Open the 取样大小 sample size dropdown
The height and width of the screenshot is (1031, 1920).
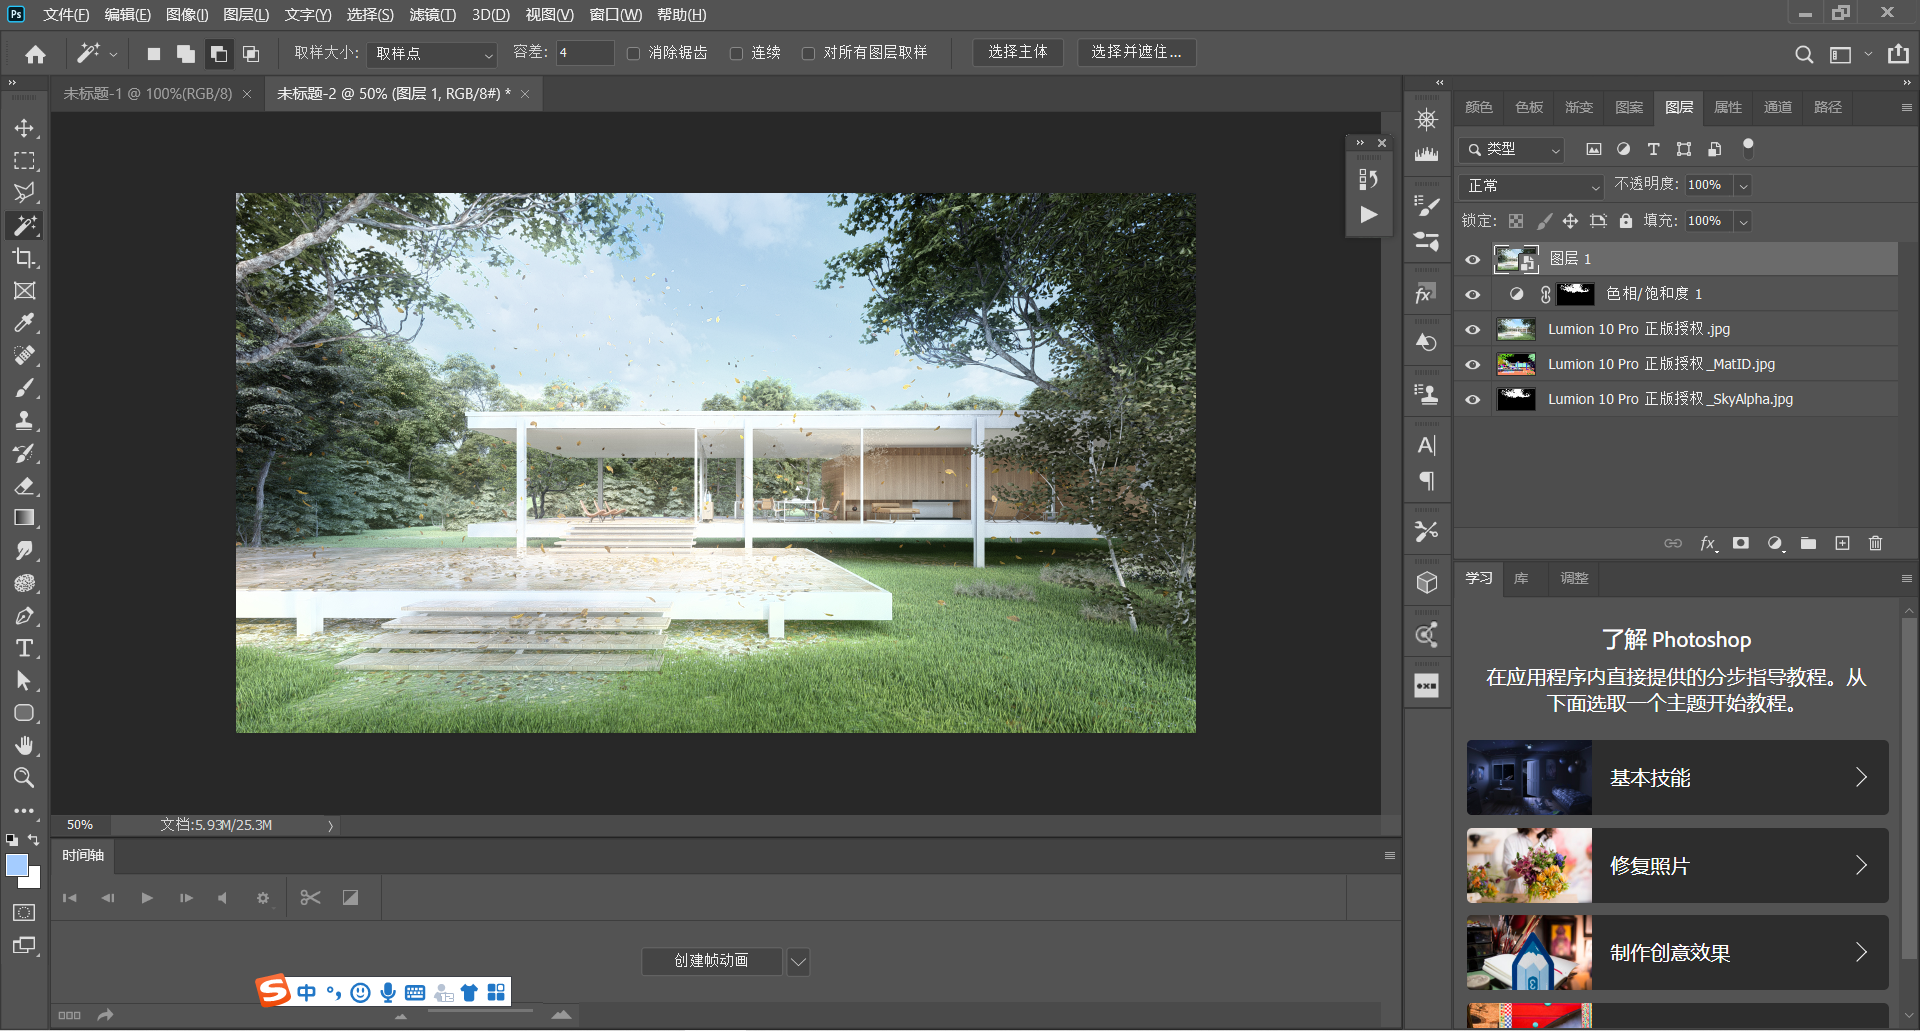pos(433,54)
